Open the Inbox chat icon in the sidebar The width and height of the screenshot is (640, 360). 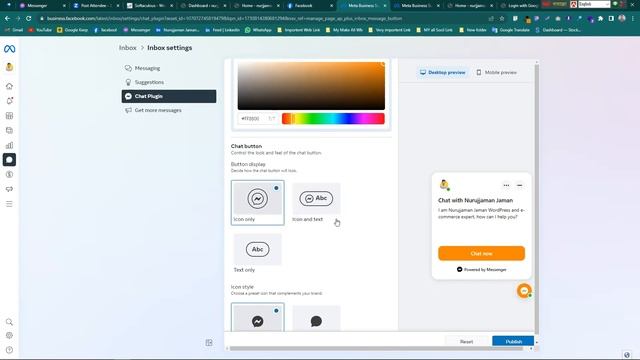9,160
